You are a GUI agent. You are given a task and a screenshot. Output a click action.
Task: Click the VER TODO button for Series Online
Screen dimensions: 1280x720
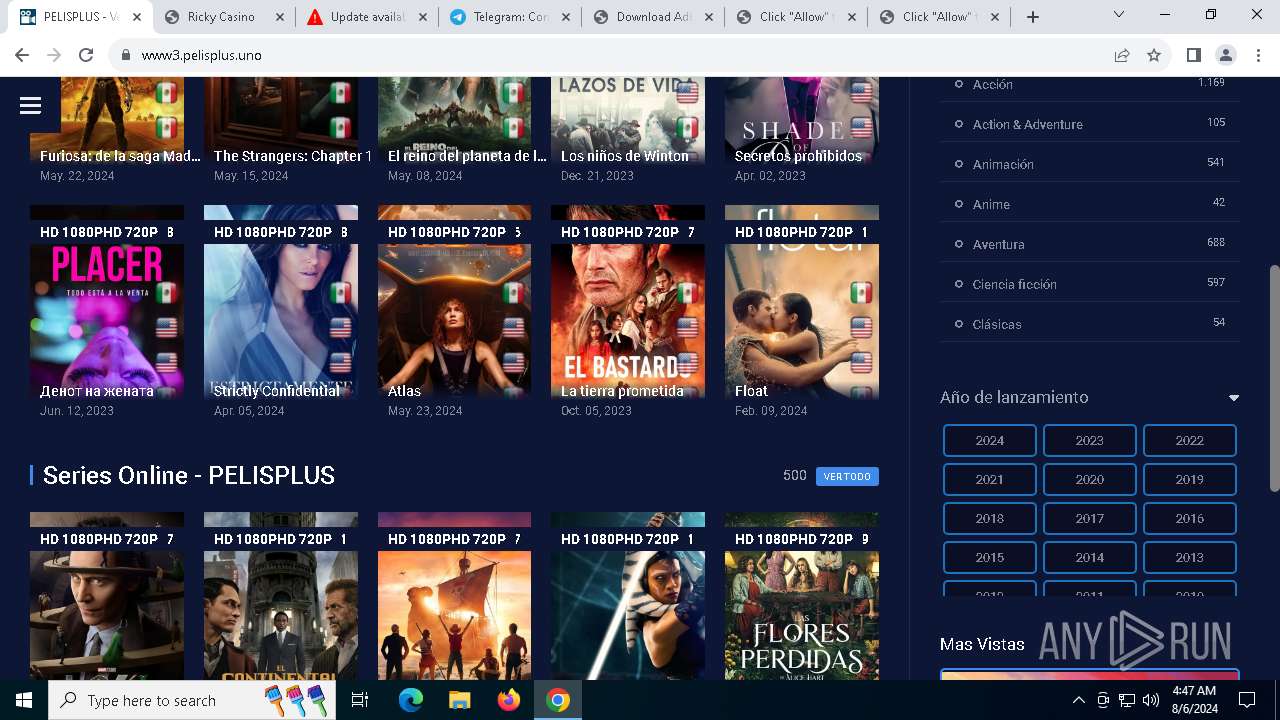847,476
